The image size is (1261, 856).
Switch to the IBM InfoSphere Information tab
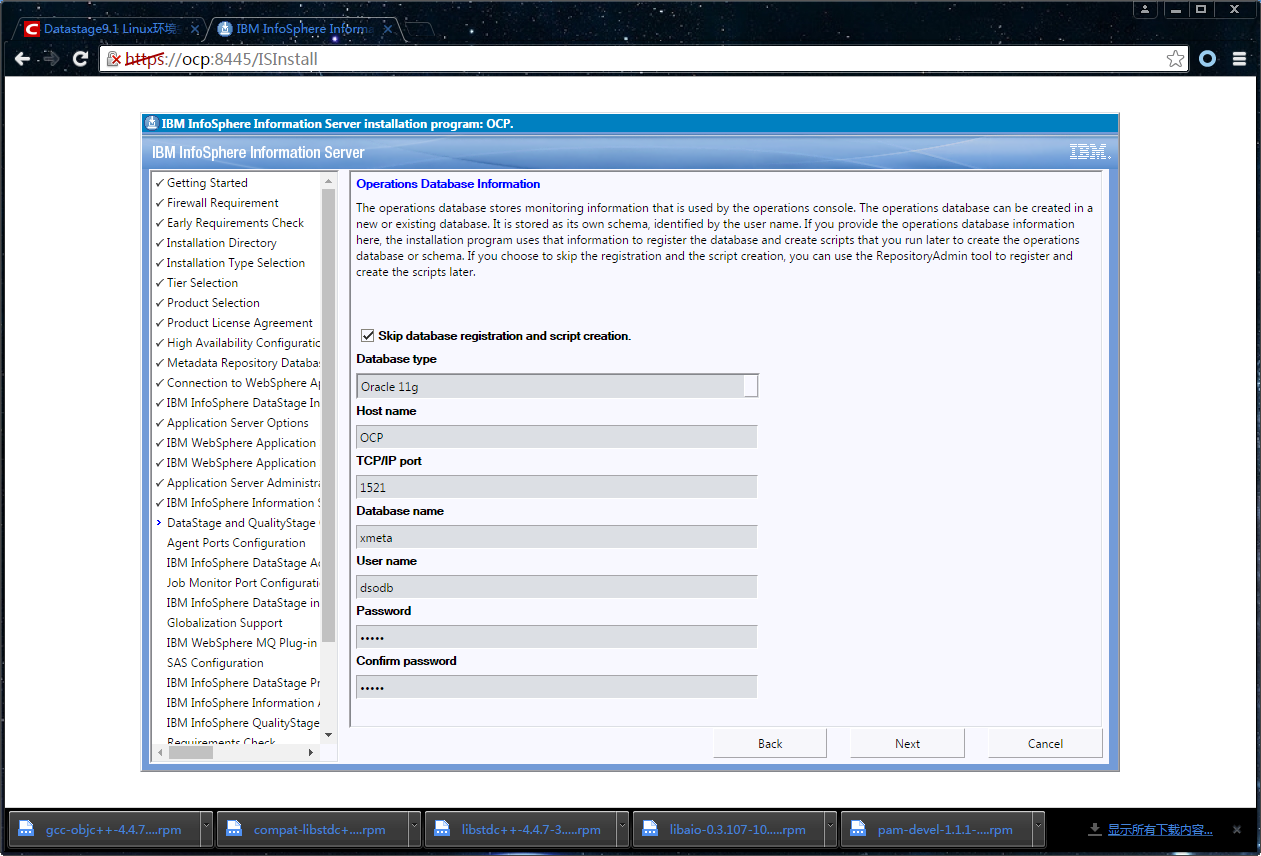click(x=303, y=29)
